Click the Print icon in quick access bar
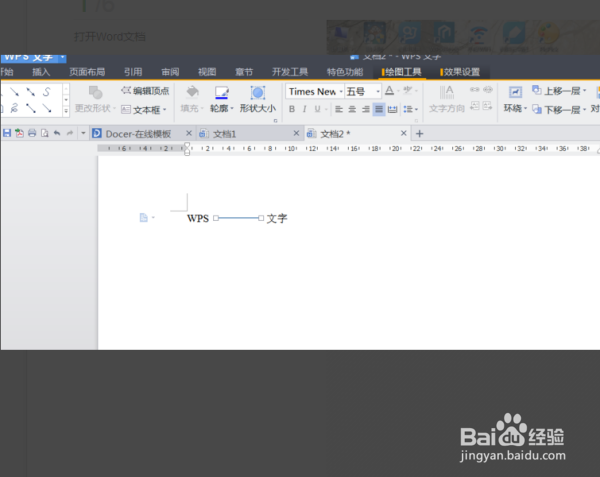The height and width of the screenshot is (477, 600). (x=32, y=133)
